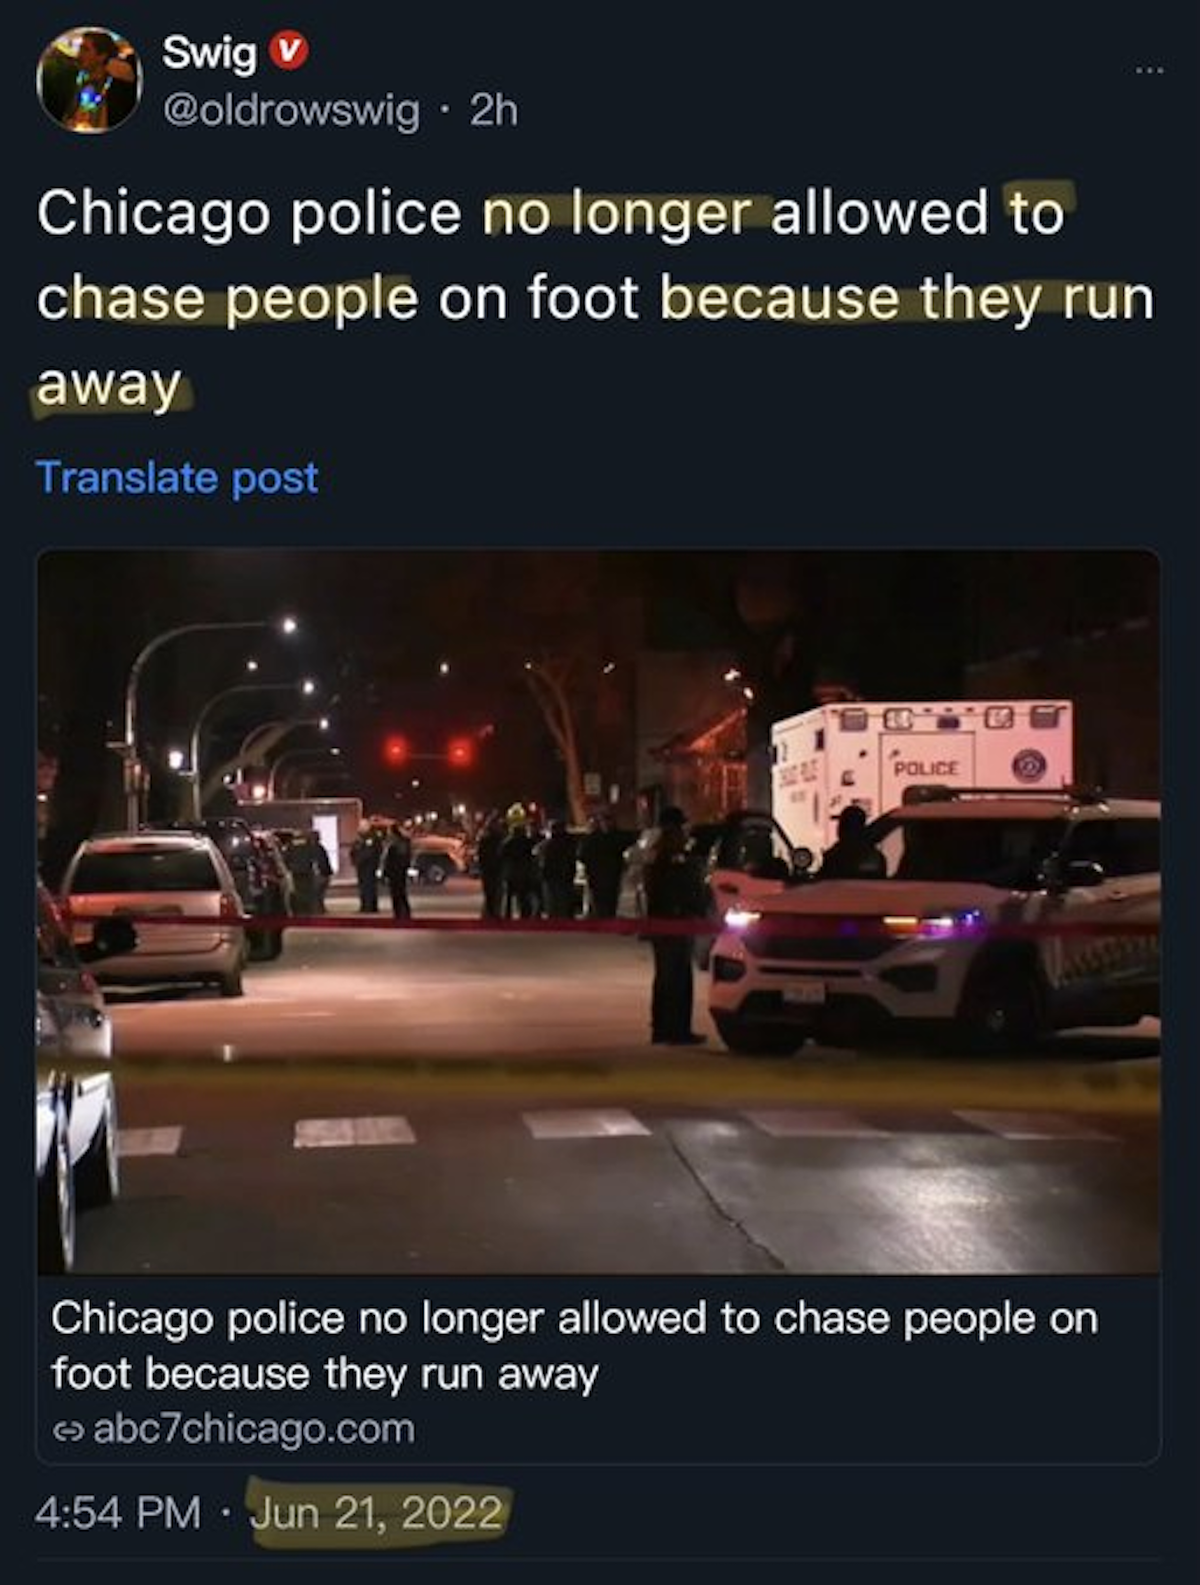Open the @oldrowswig handle link
Screen dimensions: 1200x1585
291,111
